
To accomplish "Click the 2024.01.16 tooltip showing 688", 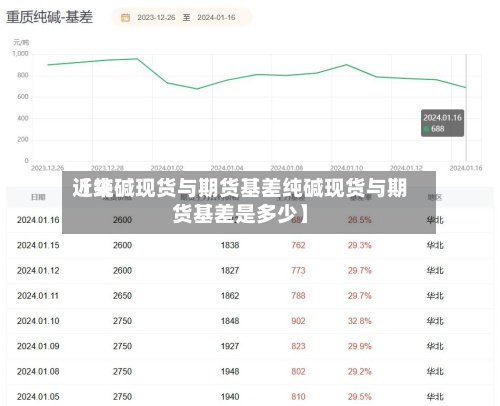I will tap(442, 123).
